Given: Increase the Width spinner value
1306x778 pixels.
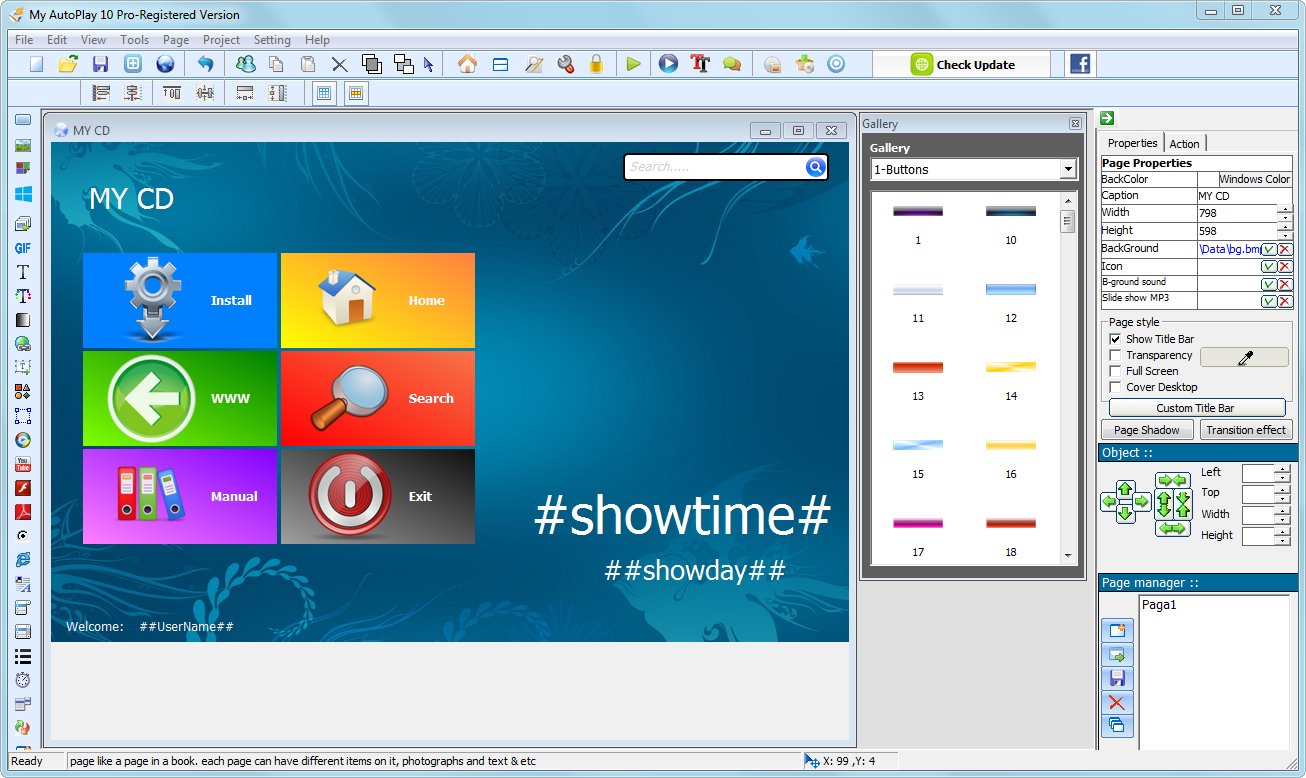Looking at the screenshot, I should (1284, 208).
